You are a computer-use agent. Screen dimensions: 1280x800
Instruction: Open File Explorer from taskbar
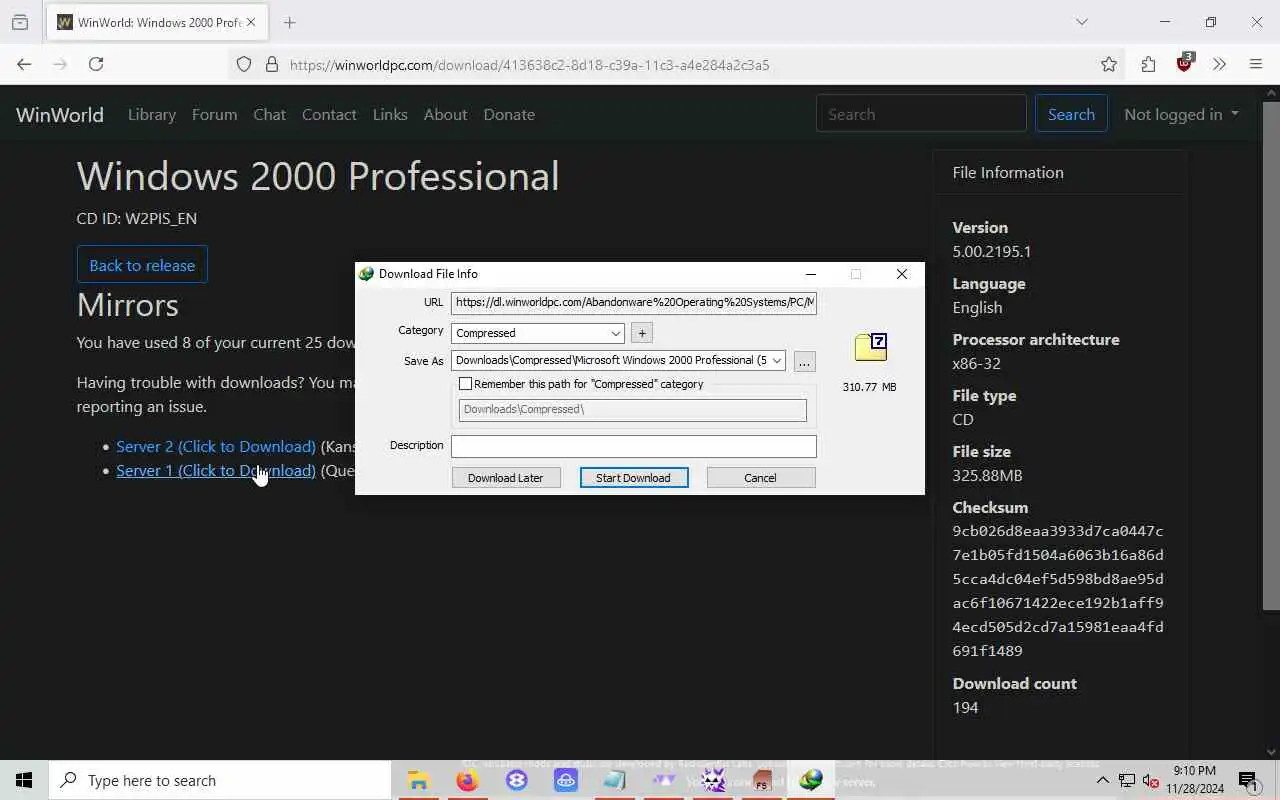[418, 780]
